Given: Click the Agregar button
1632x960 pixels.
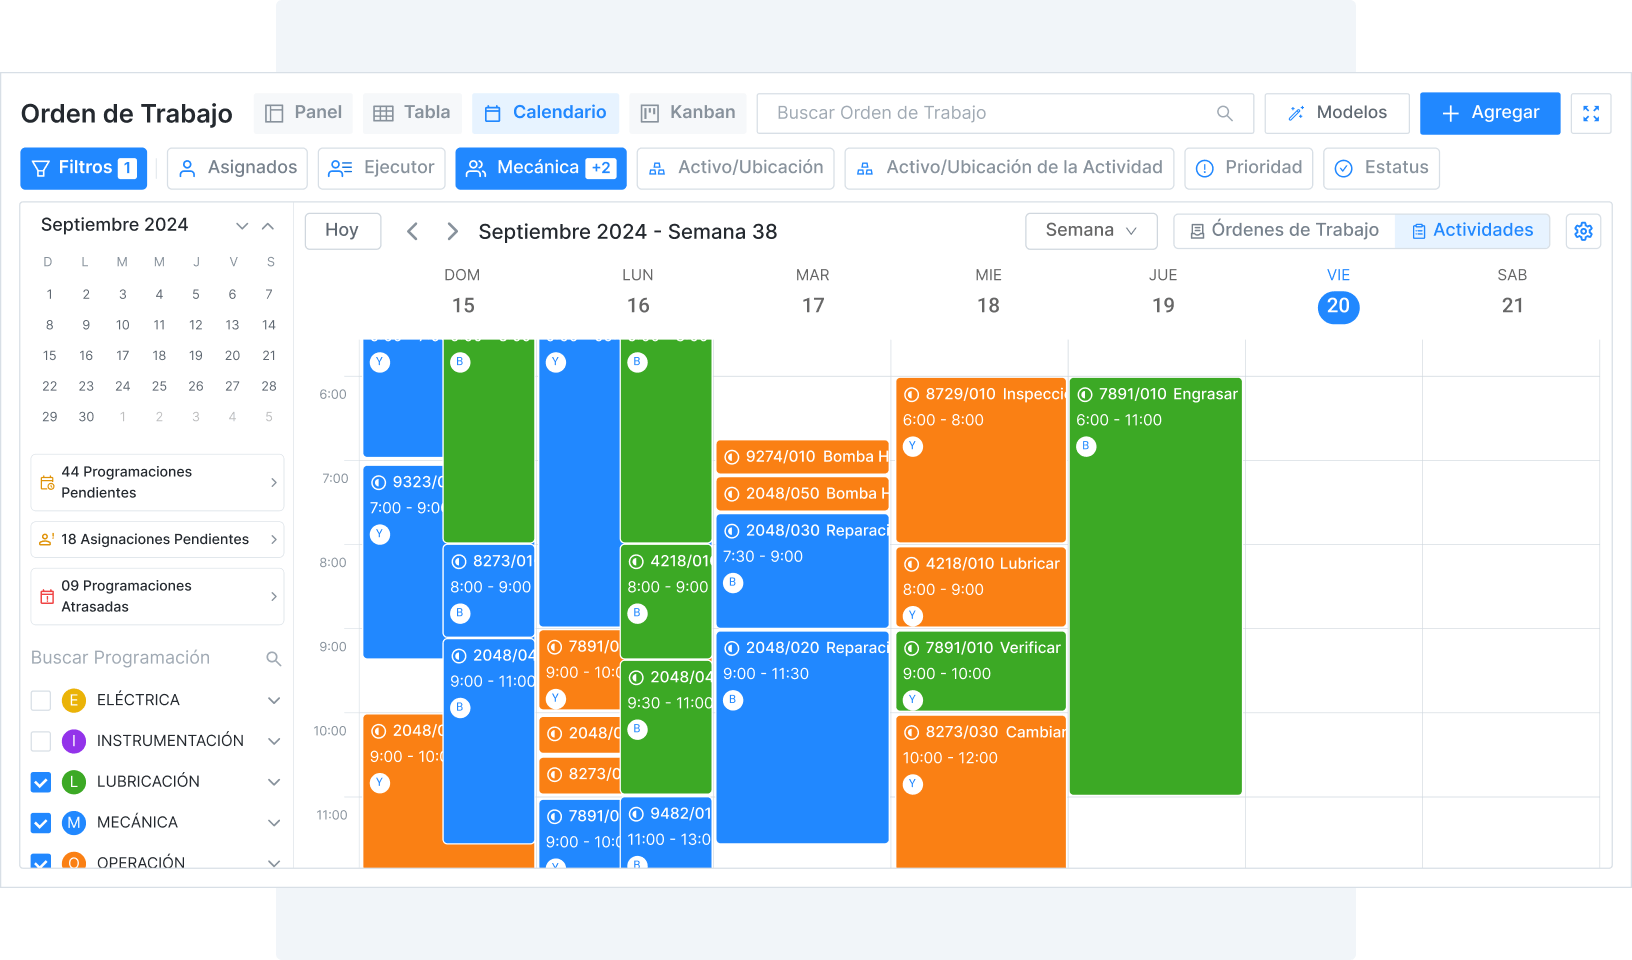Looking at the screenshot, I should (1489, 113).
